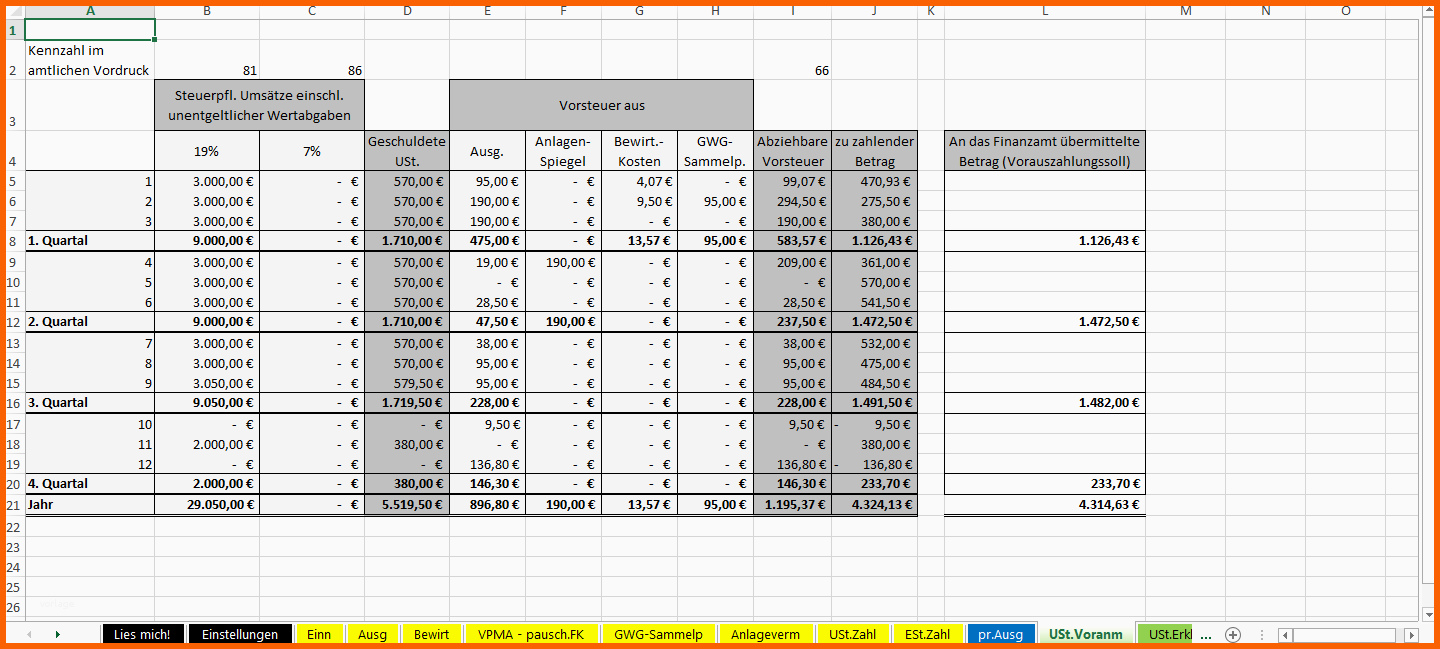Viewport: 1440px width, 649px height.
Task: Select column header D
Action: point(407,11)
